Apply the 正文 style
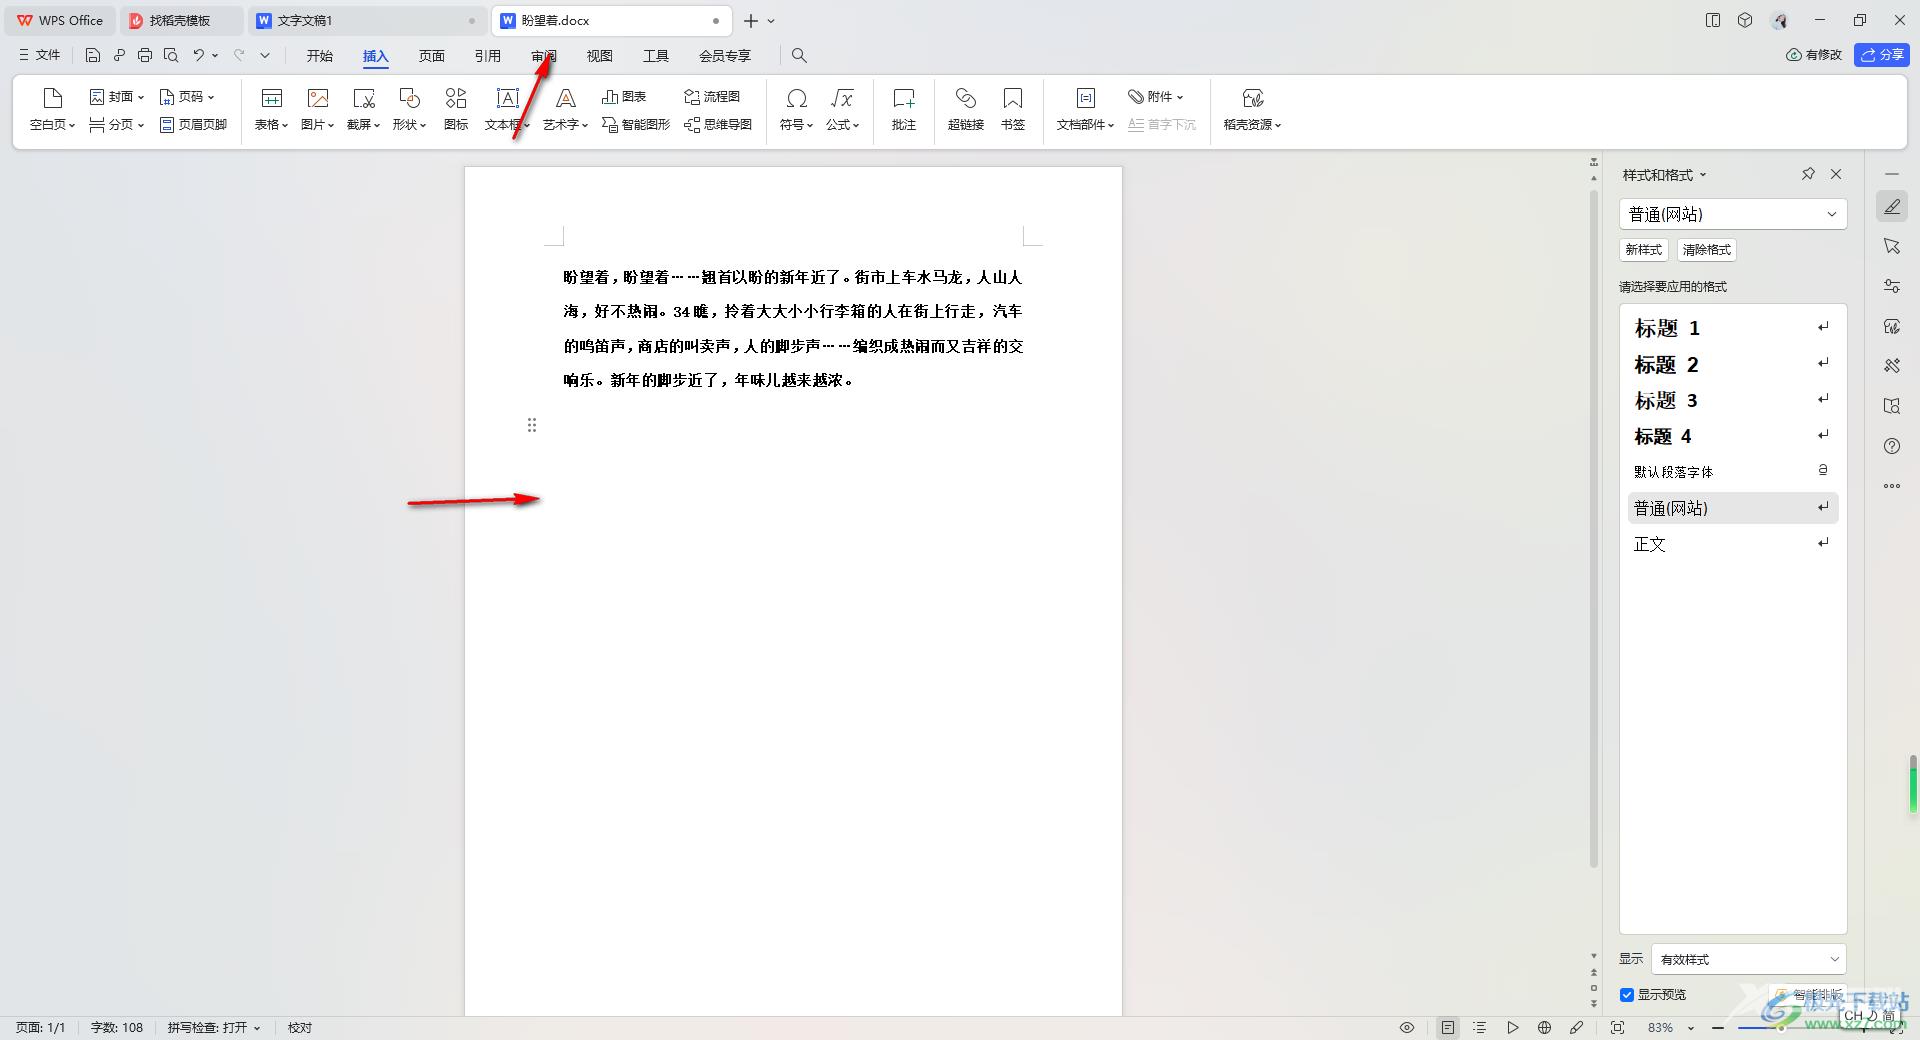The image size is (1920, 1040). point(1733,544)
